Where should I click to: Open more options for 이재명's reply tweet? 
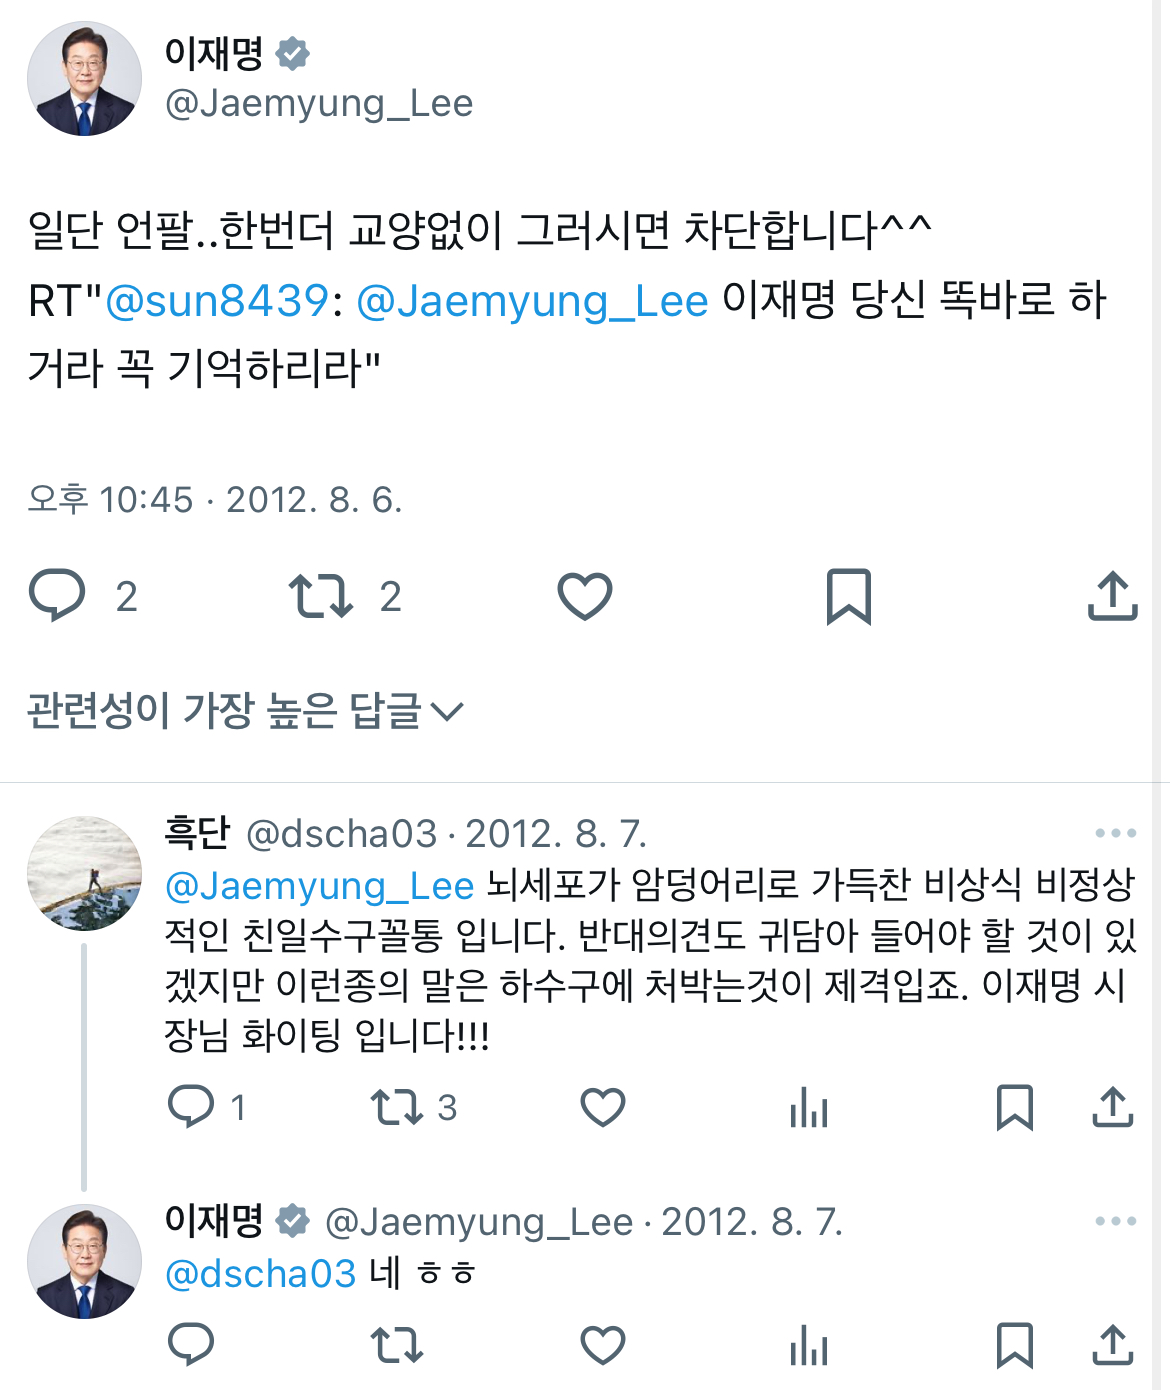tap(1116, 1221)
